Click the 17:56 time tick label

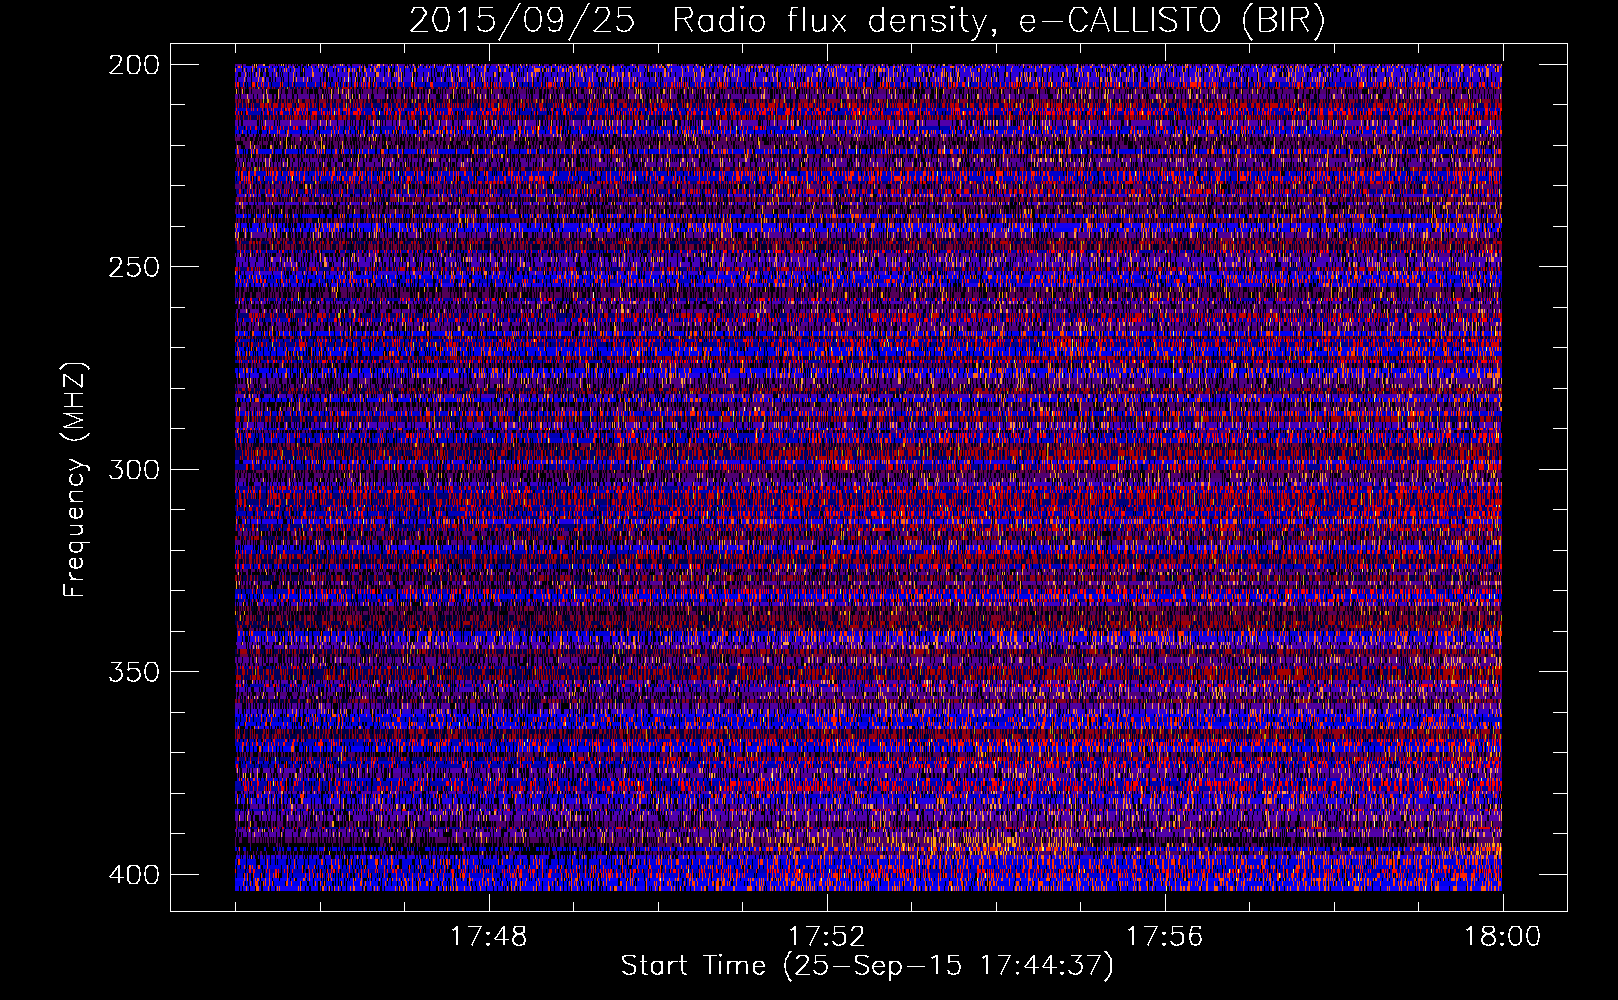(1165, 937)
